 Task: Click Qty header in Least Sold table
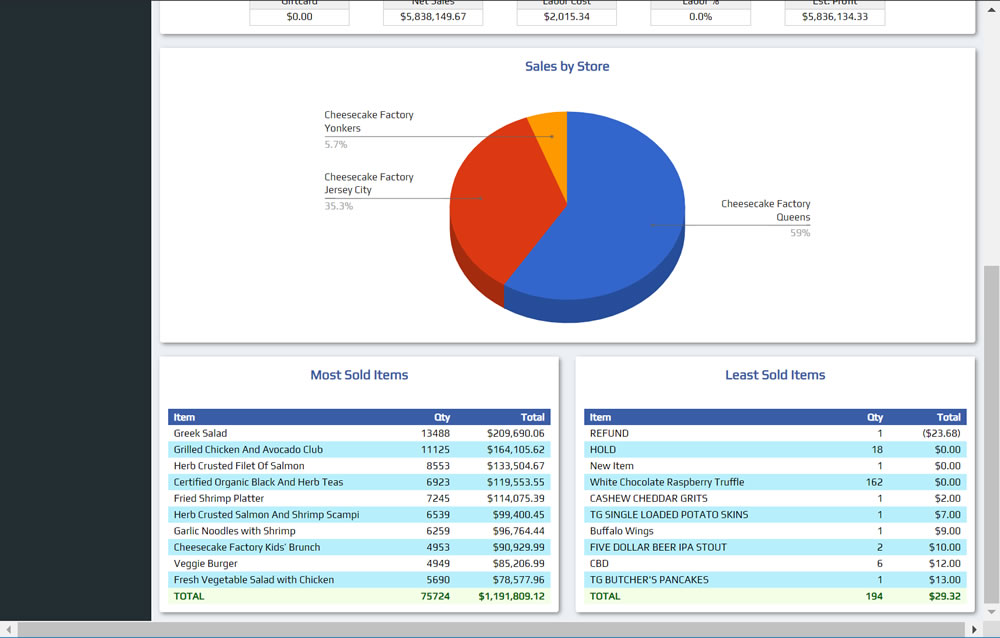pyautogui.click(x=875, y=417)
